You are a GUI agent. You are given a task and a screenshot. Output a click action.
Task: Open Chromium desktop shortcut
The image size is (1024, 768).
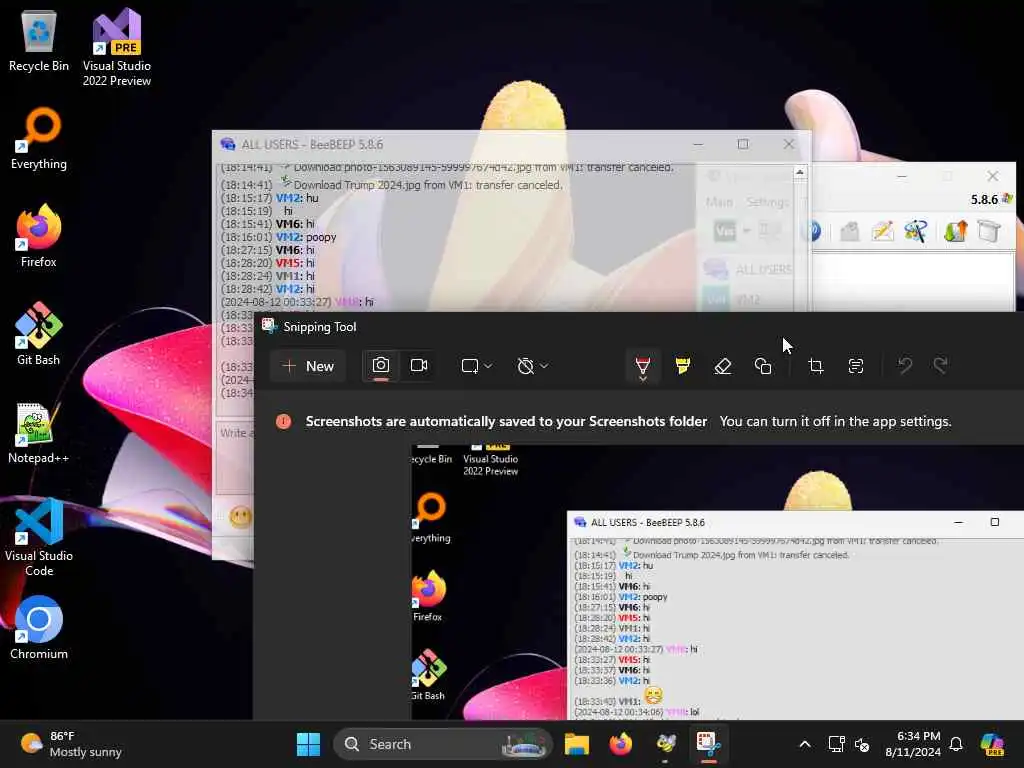coord(39,628)
